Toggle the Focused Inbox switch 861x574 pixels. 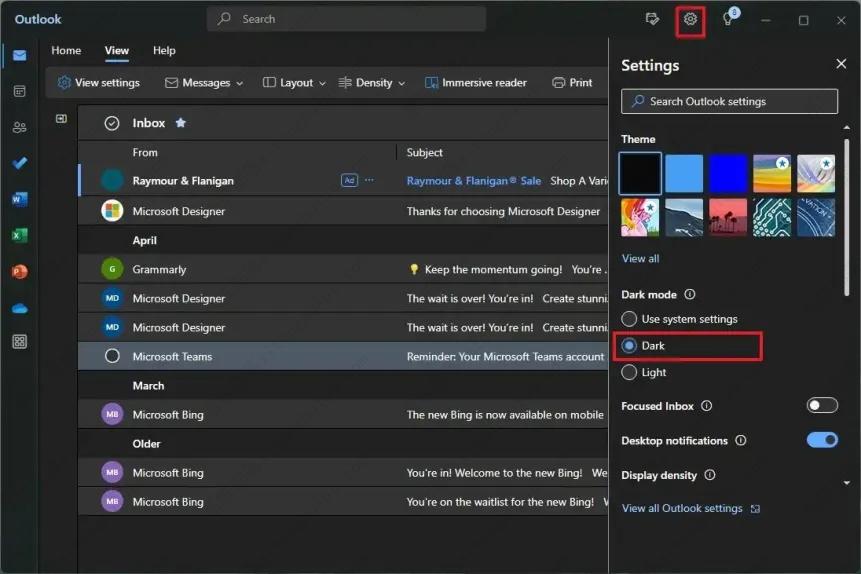click(x=822, y=405)
